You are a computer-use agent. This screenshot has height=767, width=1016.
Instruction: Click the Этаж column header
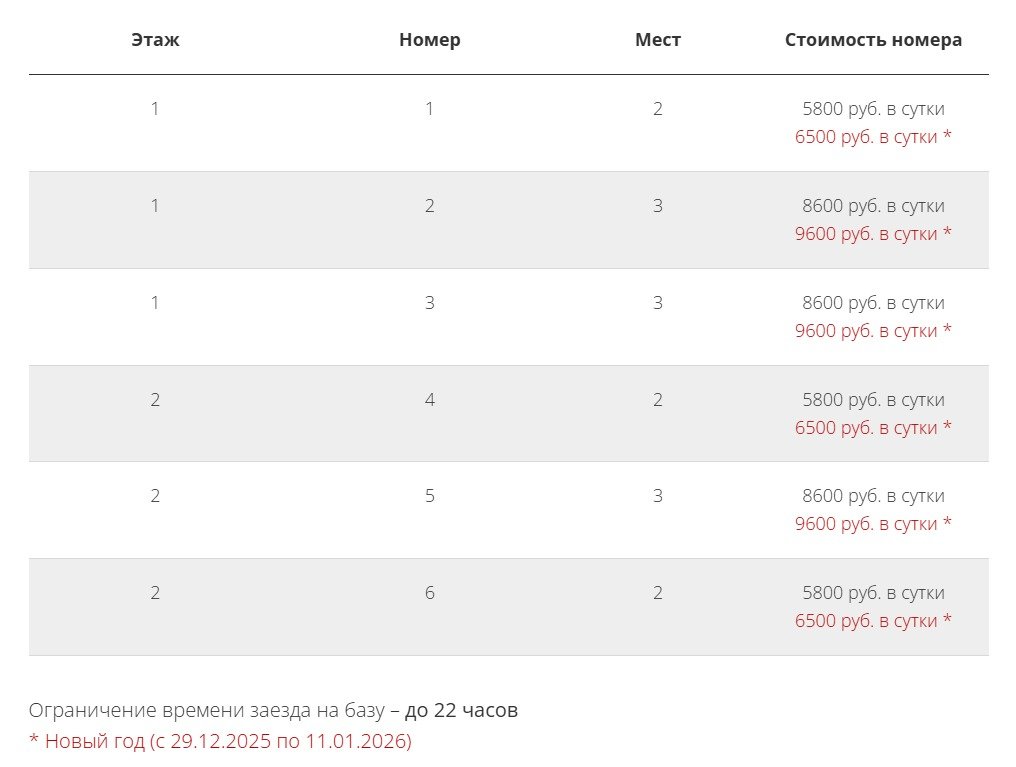[155, 40]
